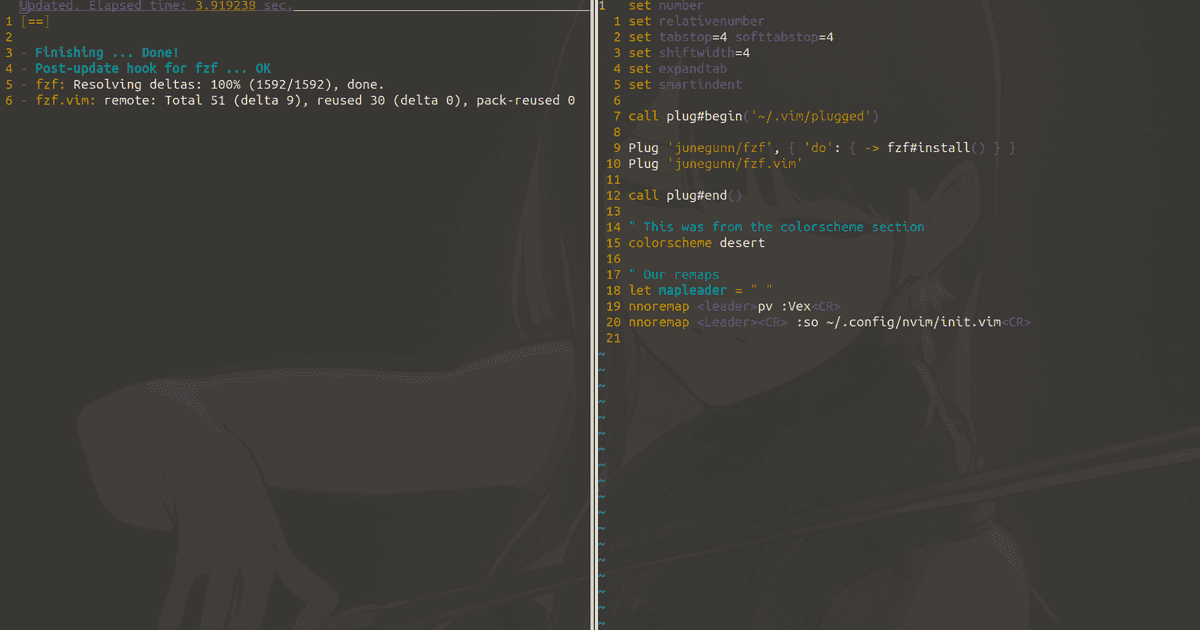
Task: Place cursor on 'relativenumber' option
Action: (711, 21)
